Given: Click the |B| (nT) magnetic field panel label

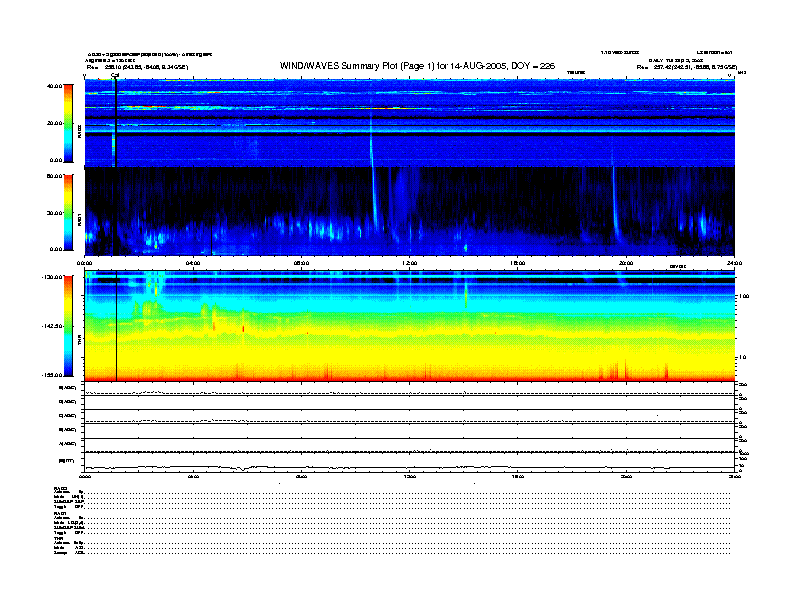Looking at the screenshot, I should [67, 461].
